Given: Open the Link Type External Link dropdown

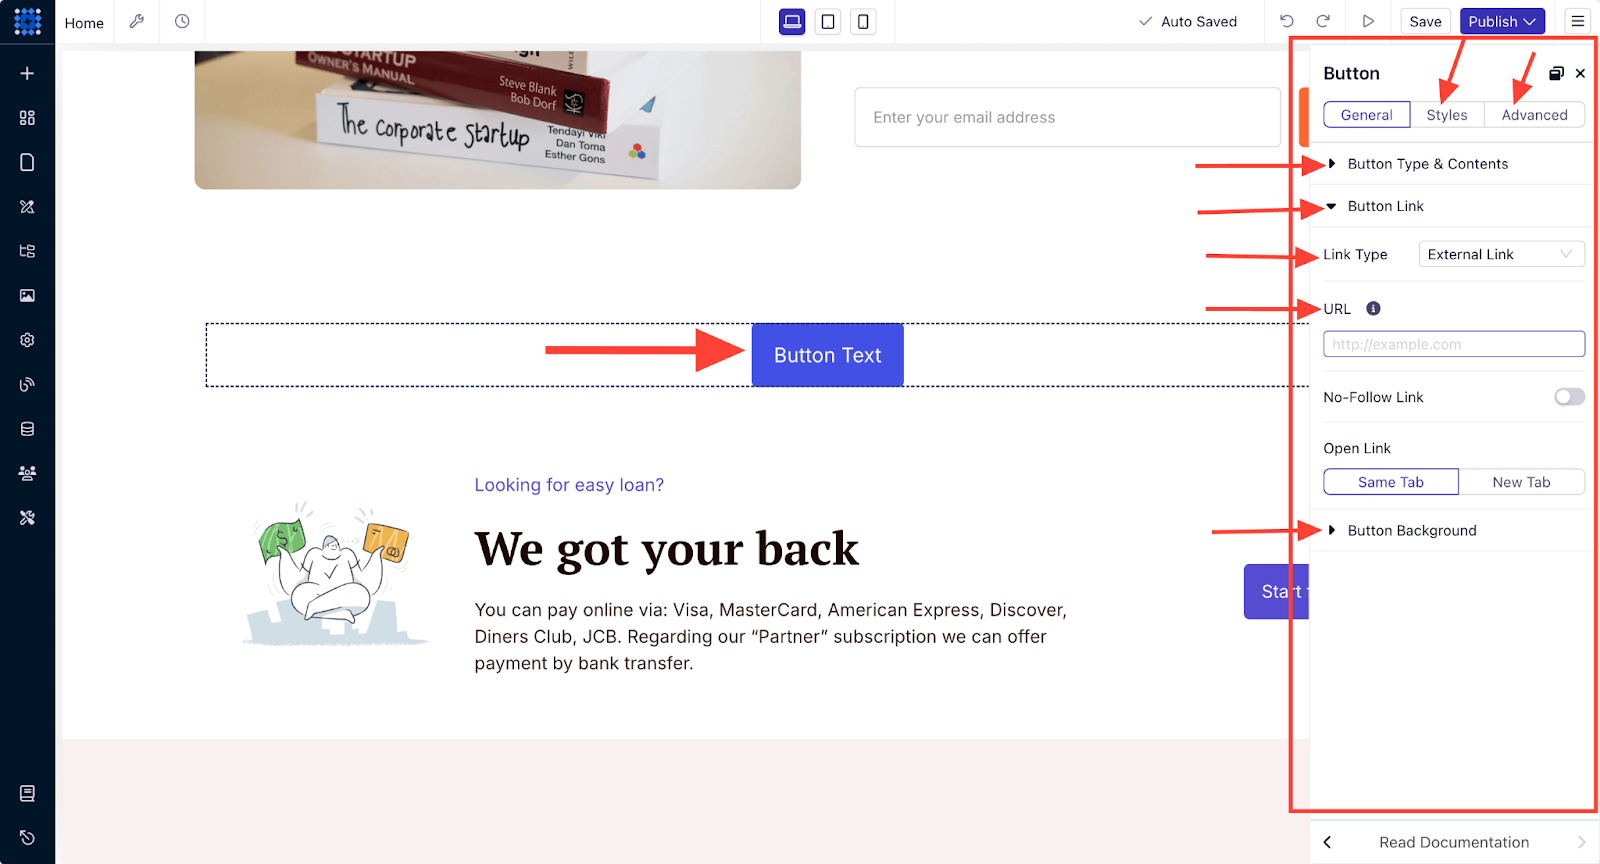Looking at the screenshot, I should pyautogui.click(x=1501, y=254).
